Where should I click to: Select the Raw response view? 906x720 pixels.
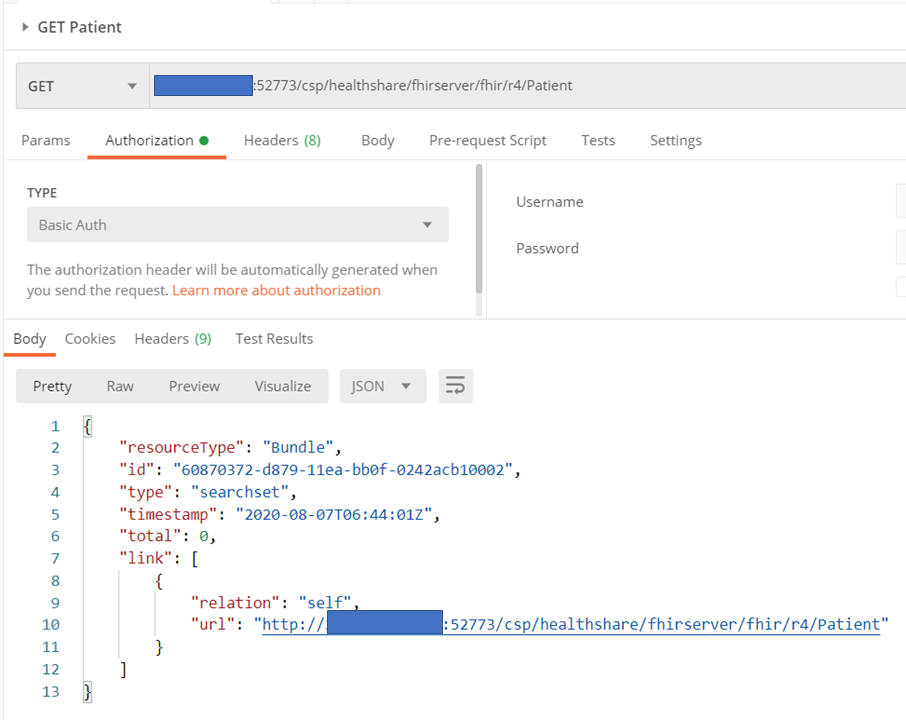[x=120, y=386]
